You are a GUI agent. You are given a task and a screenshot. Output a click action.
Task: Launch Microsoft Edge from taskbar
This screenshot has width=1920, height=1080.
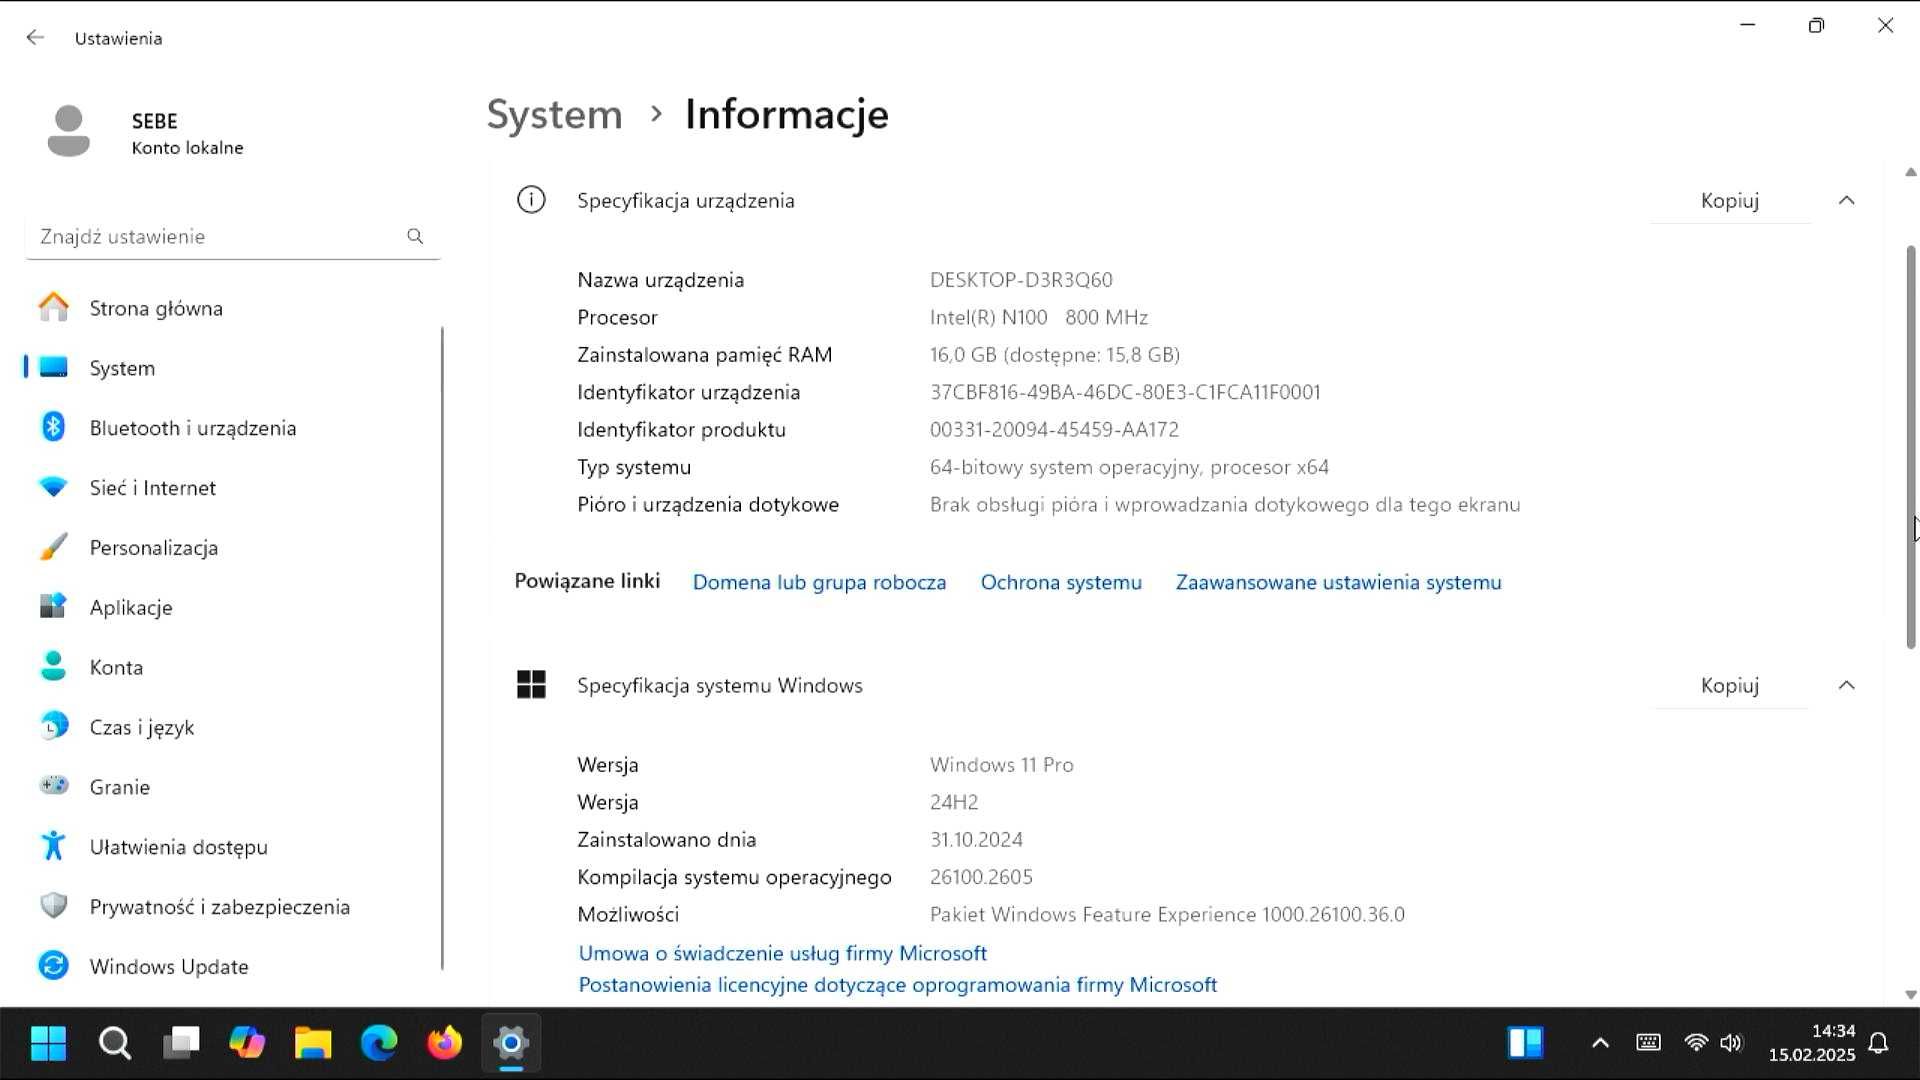379,1043
